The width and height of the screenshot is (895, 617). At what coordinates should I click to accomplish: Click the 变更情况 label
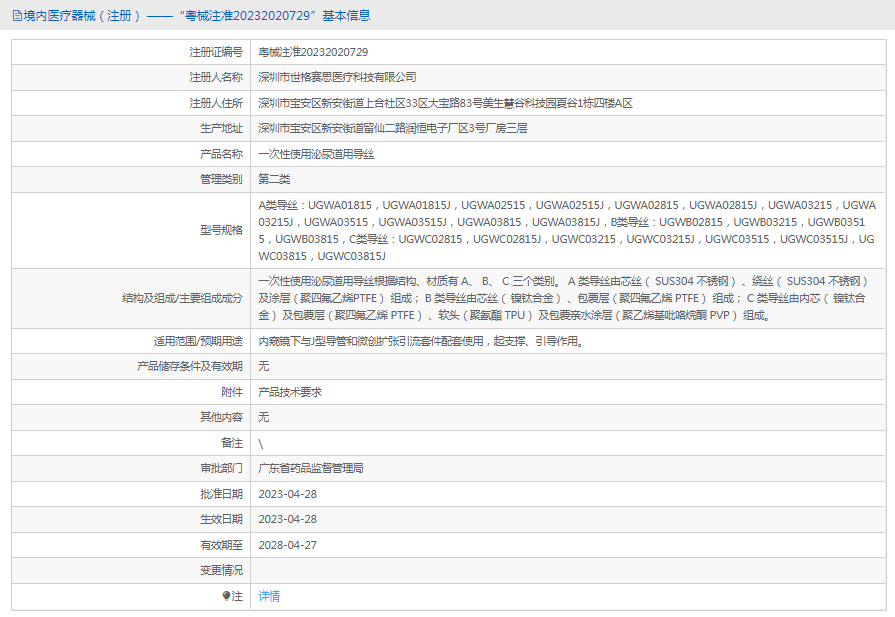pyautogui.click(x=221, y=570)
